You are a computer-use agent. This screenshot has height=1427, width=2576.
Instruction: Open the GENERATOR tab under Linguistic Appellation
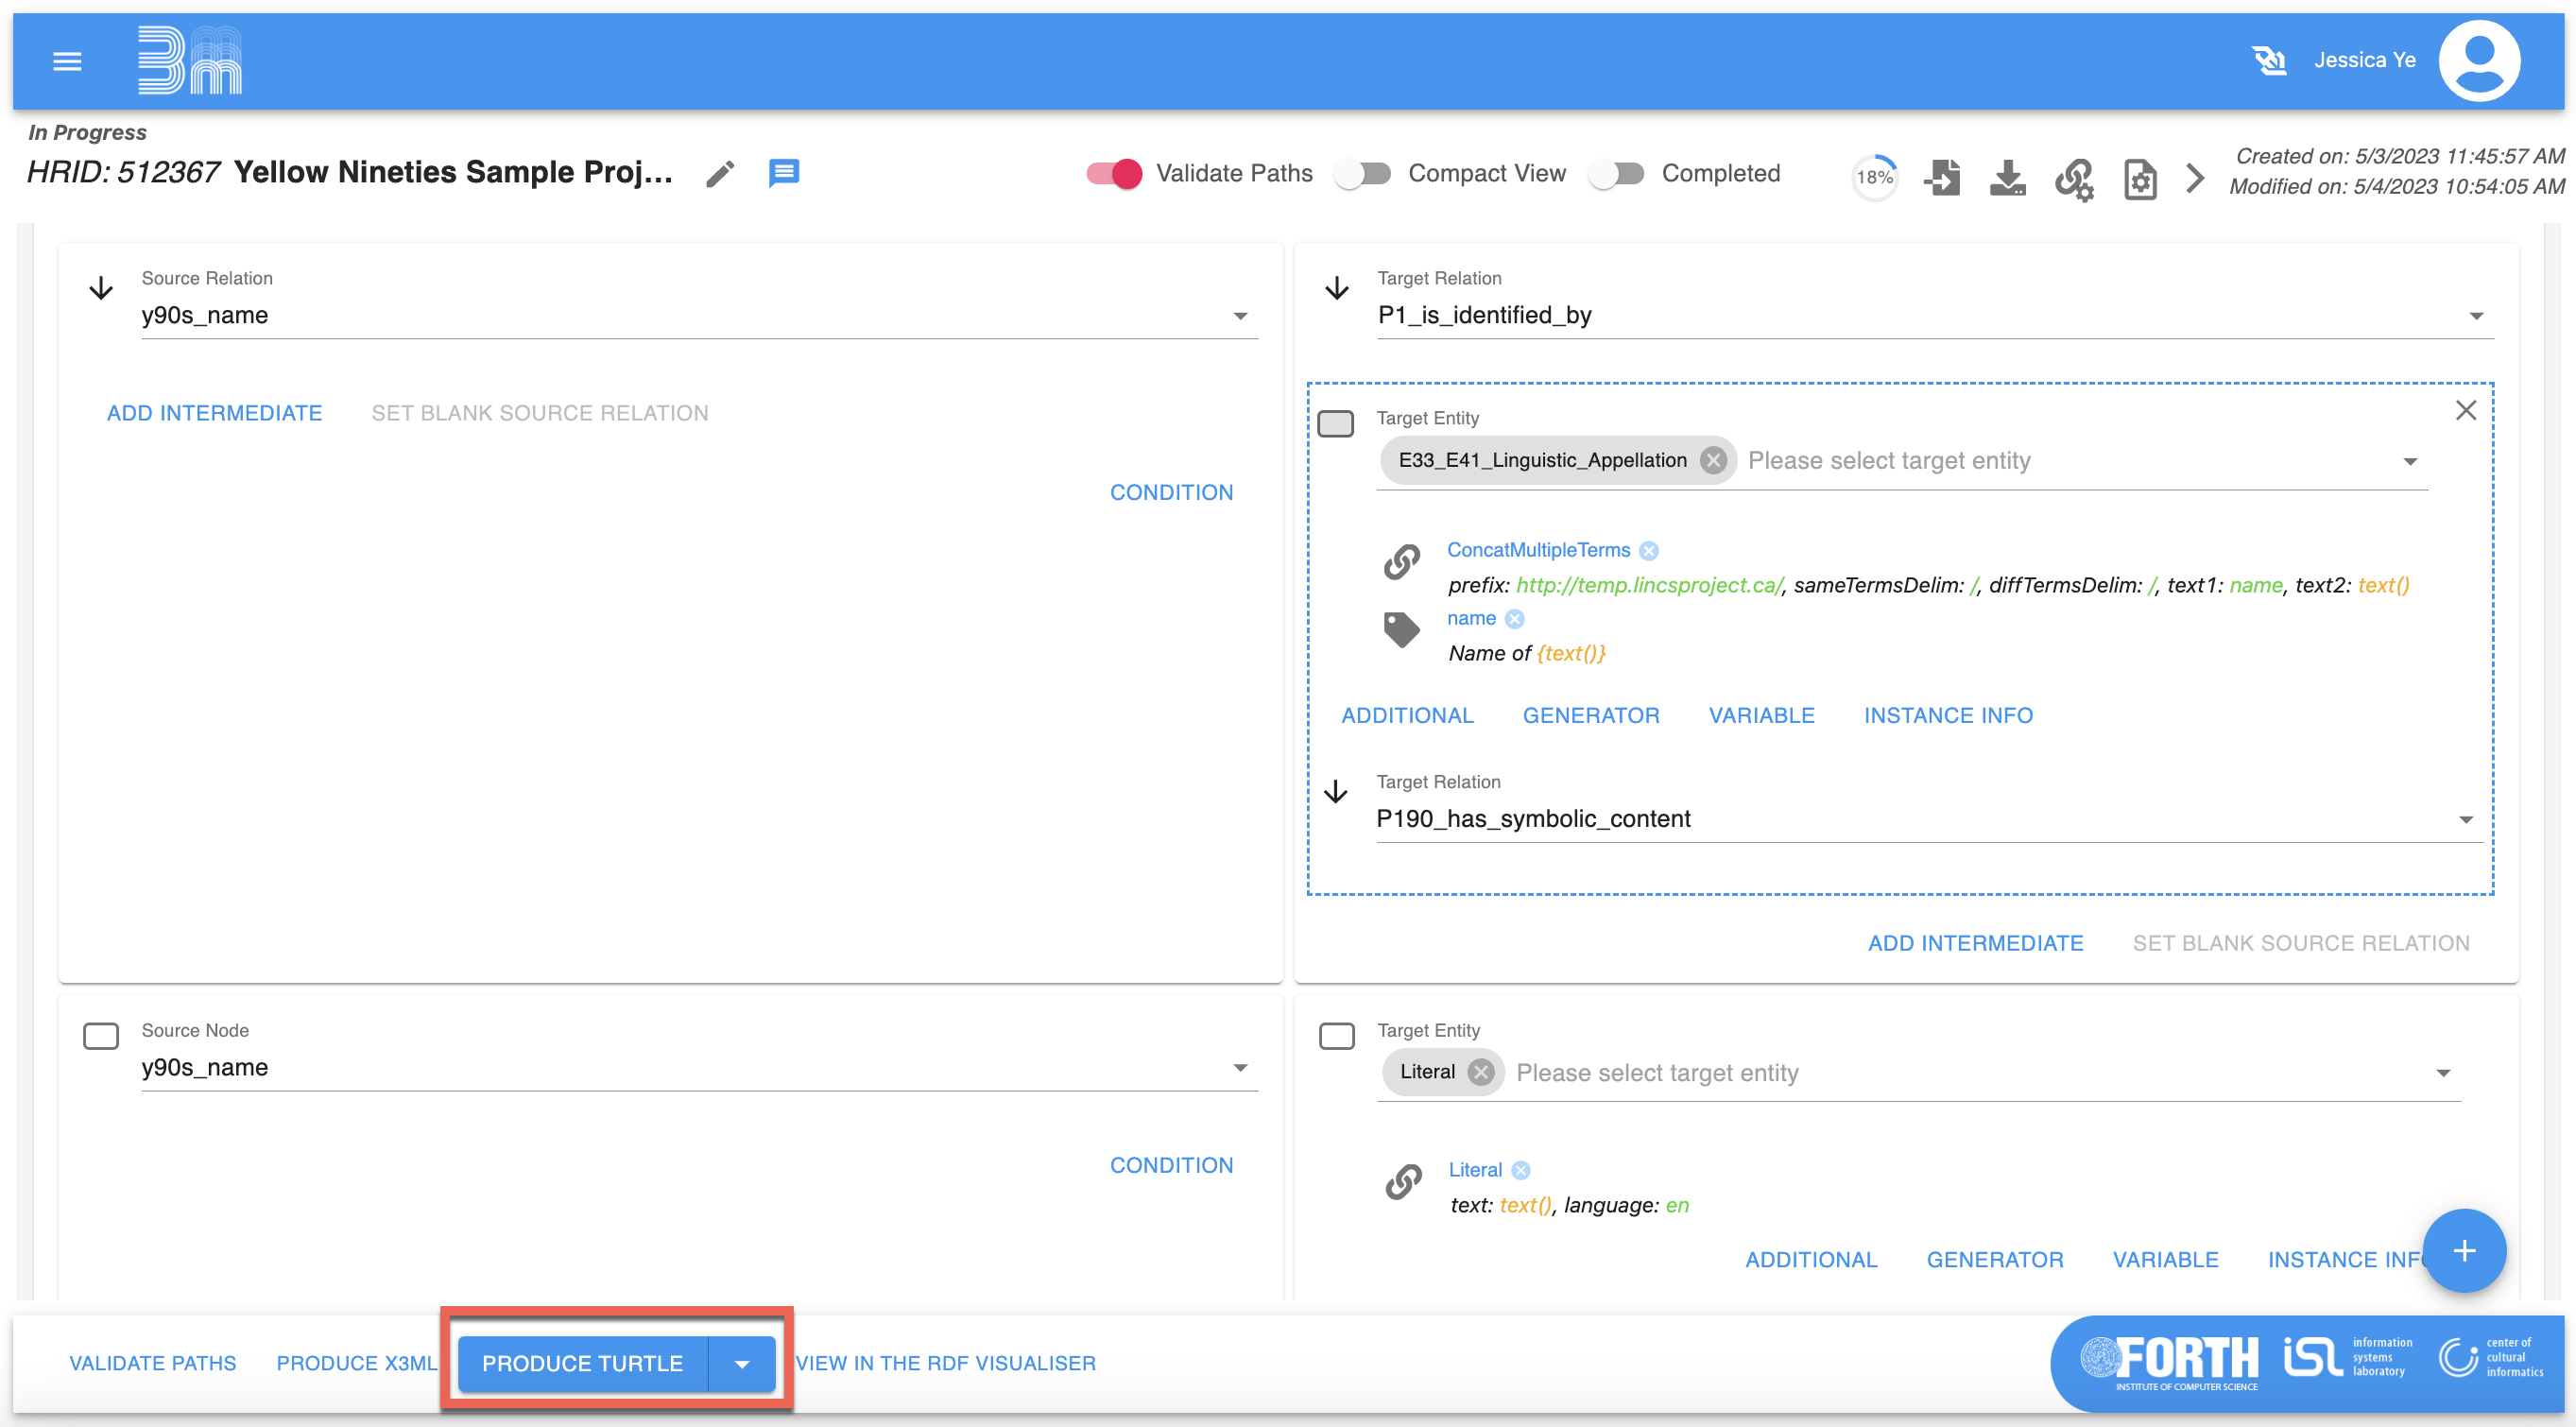1590,715
